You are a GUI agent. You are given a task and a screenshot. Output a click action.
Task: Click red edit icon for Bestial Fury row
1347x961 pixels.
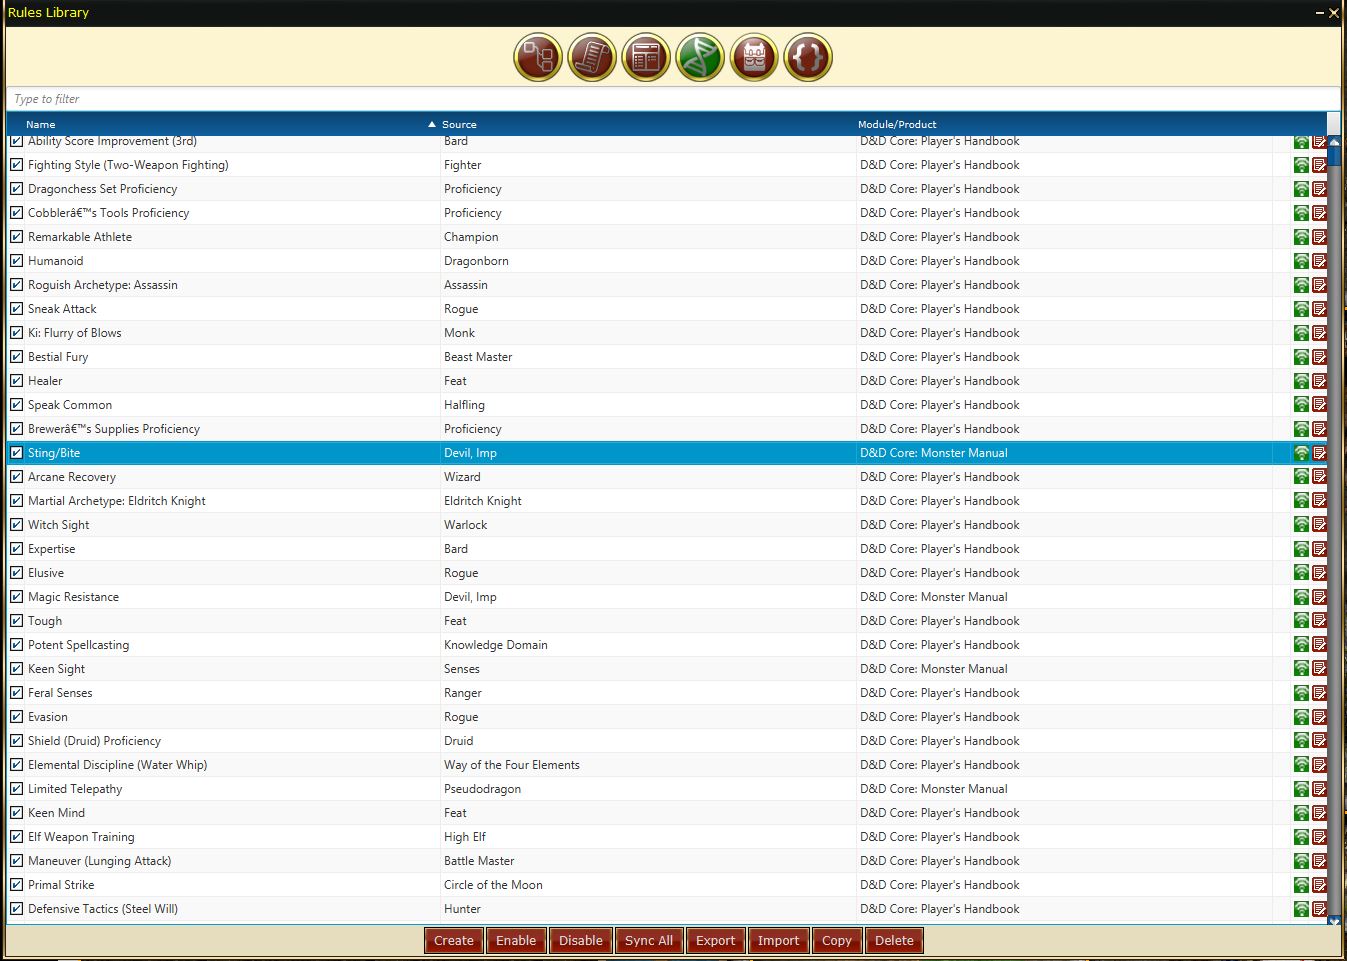click(1319, 357)
